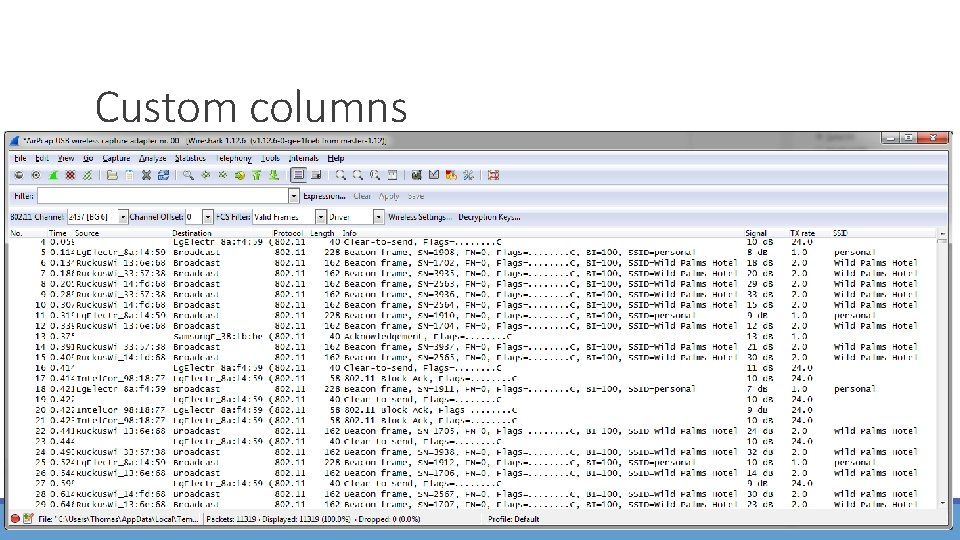Zoom in packet list text icon
This screenshot has width=960, height=540.
pos(340,175)
